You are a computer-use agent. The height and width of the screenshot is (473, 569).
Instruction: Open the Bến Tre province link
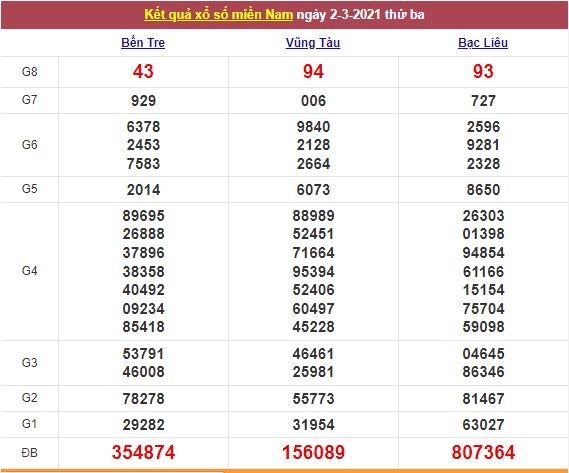point(143,43)
